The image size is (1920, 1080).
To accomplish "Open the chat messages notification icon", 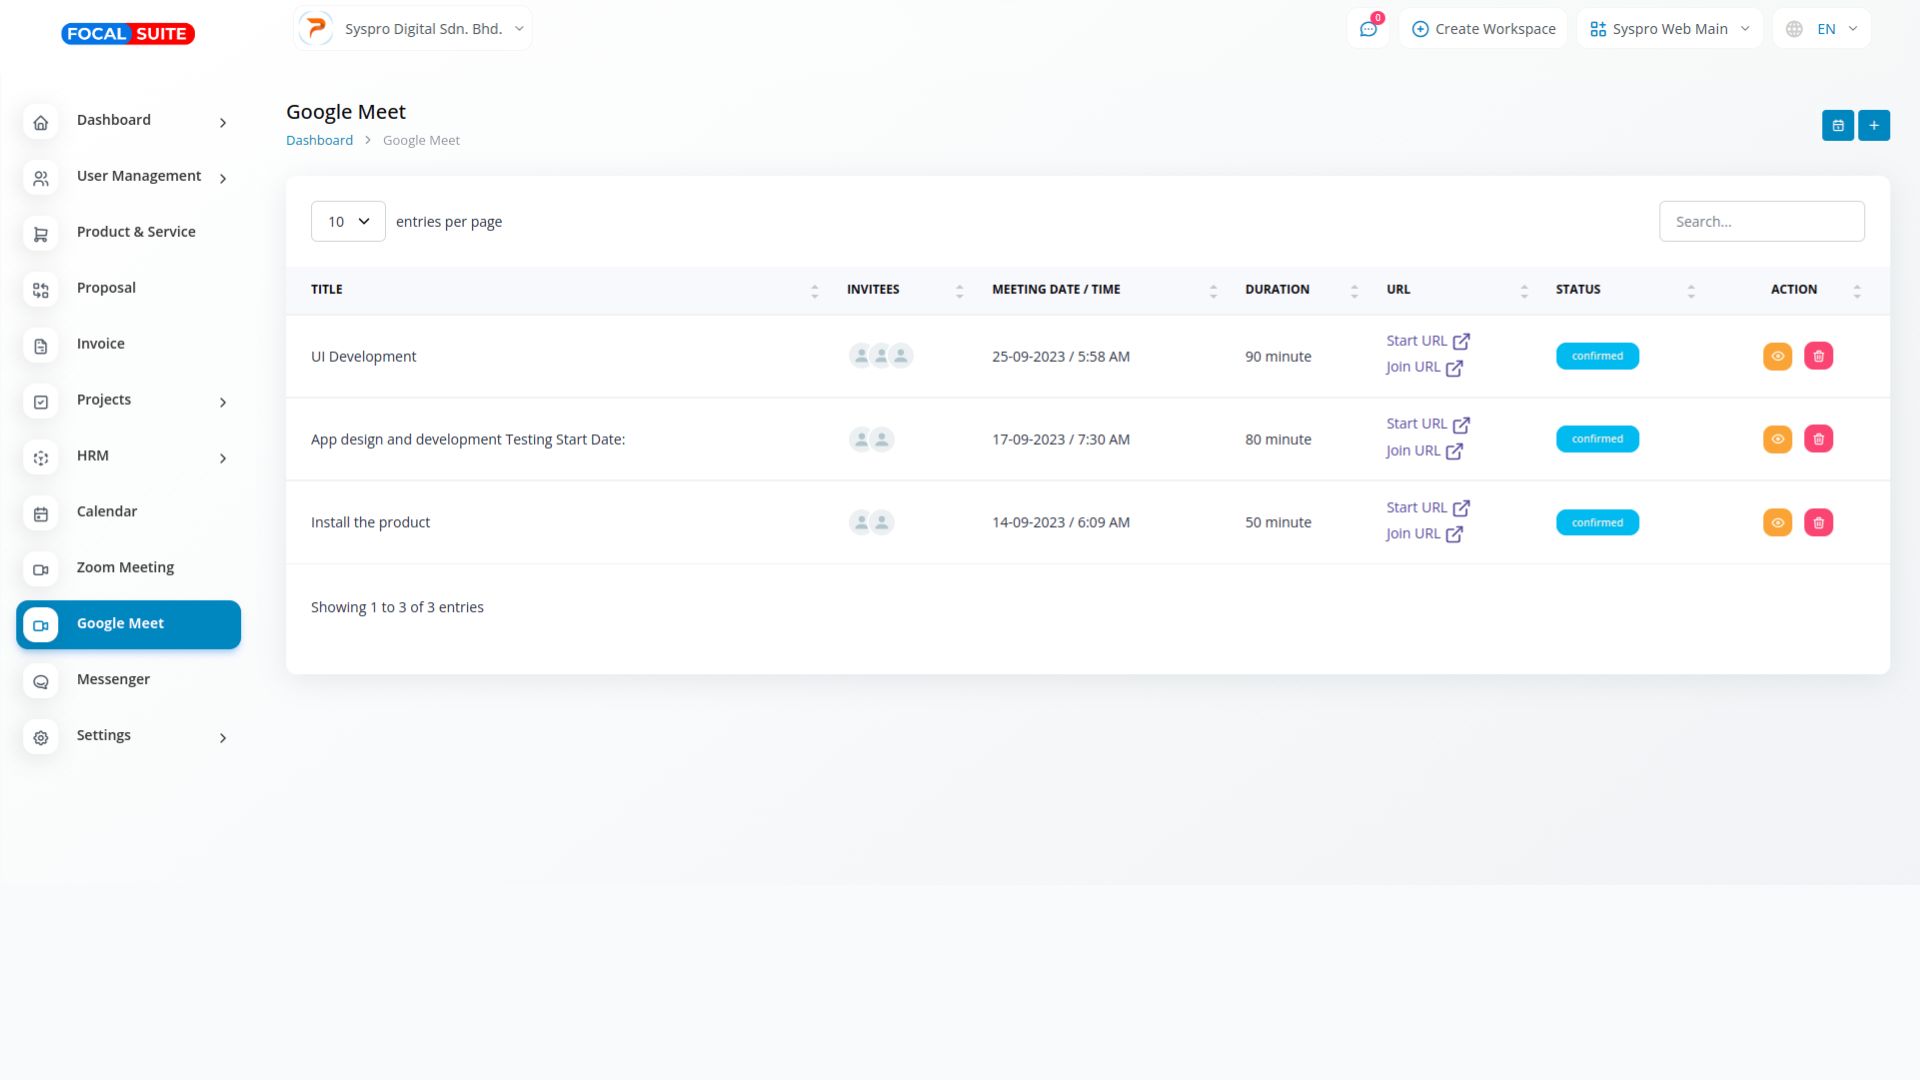I will click(1368, 29).
